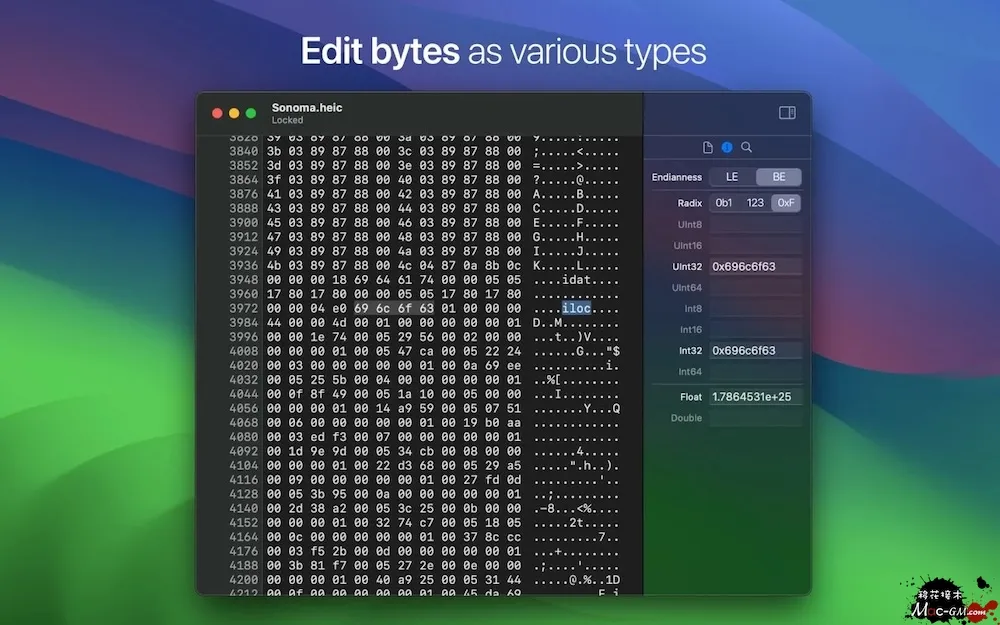
Task: Click the Radix label
Action: coord(689,203)
